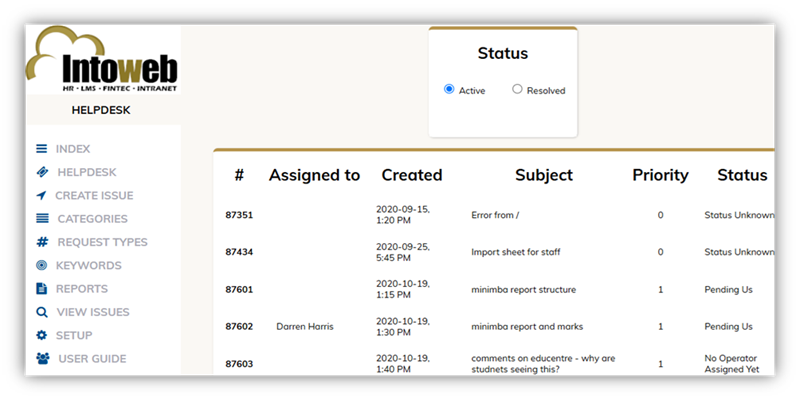Image resolution: width=800 pixels, height=400 pixels.
Task: Open KEYWORDS in sidebar
Action: click(x=89, y=265)
